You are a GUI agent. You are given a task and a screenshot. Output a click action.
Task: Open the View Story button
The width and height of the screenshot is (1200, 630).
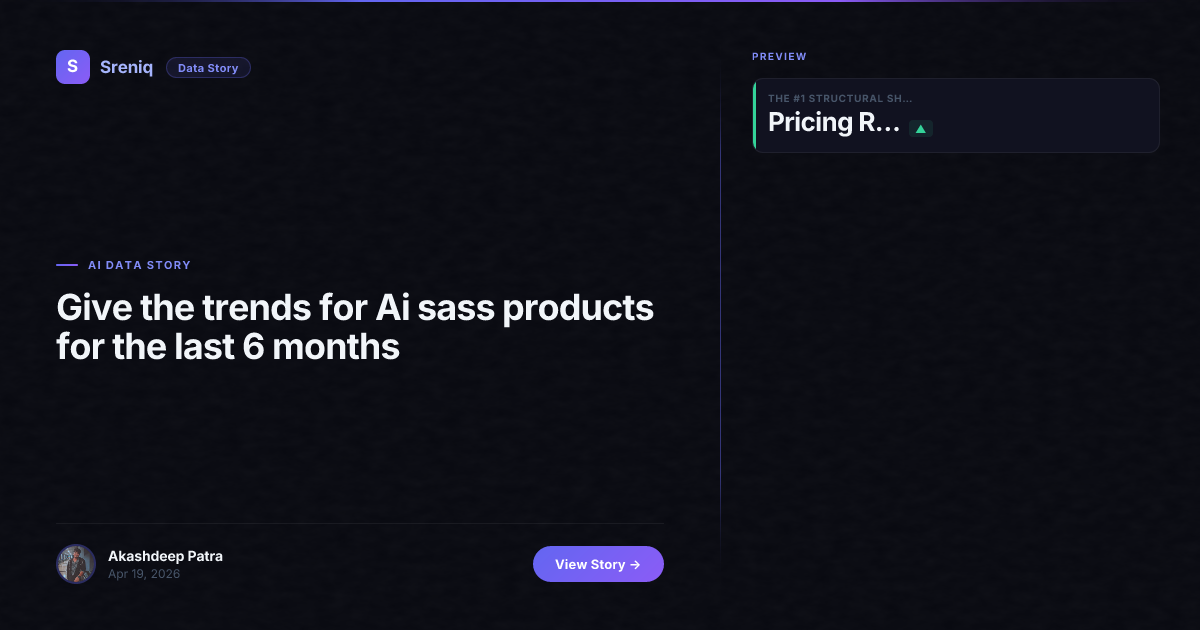(x=598, y=564)
